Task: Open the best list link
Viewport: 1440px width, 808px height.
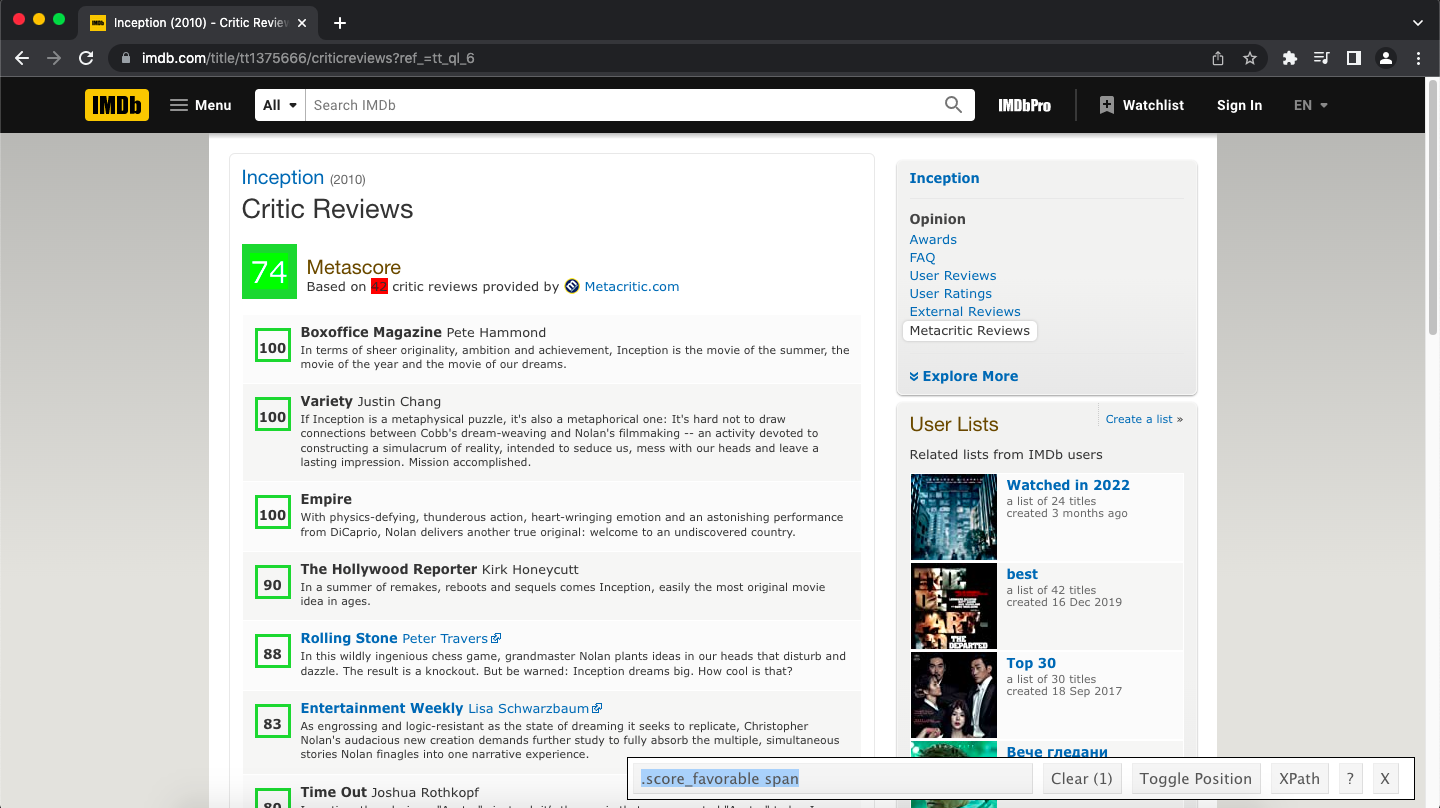Action: [x=1022, y=574]
